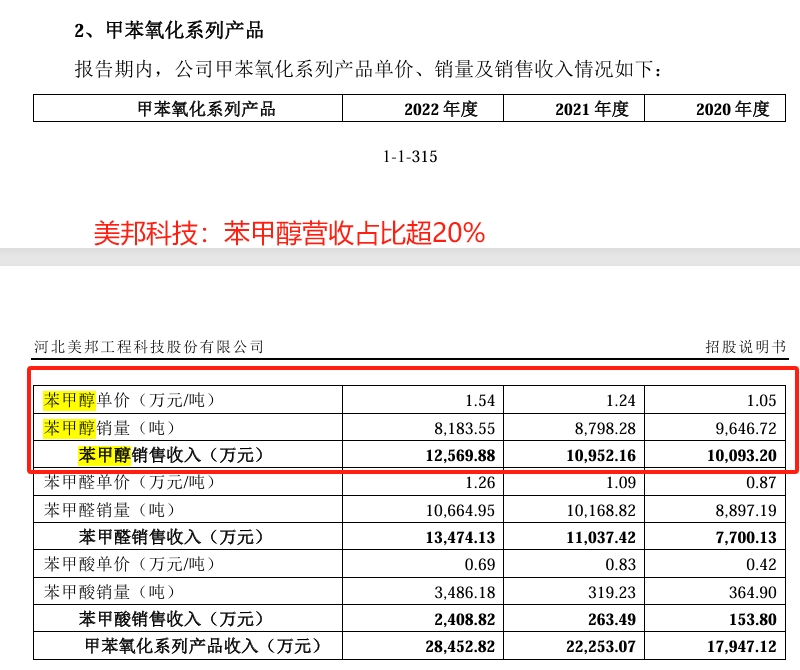Click the '2022 年度' column header
The image size is (800, 670).
click(441, 109)
